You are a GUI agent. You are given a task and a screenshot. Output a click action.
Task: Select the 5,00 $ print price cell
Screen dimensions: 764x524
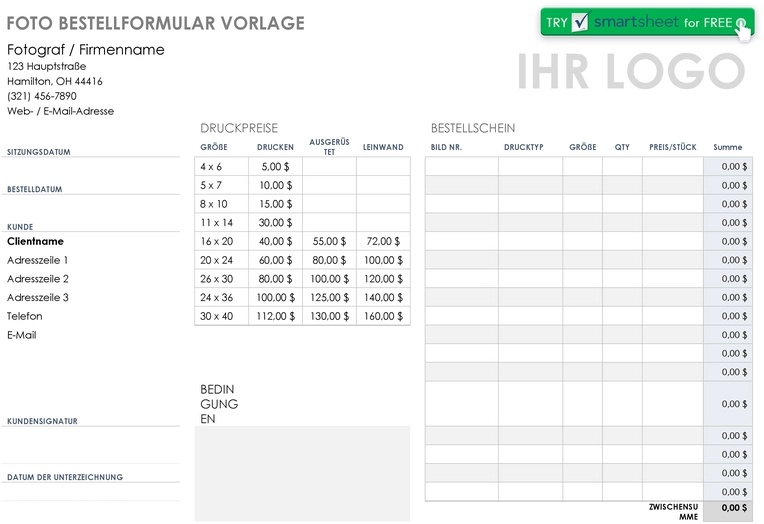coord(275,167)
